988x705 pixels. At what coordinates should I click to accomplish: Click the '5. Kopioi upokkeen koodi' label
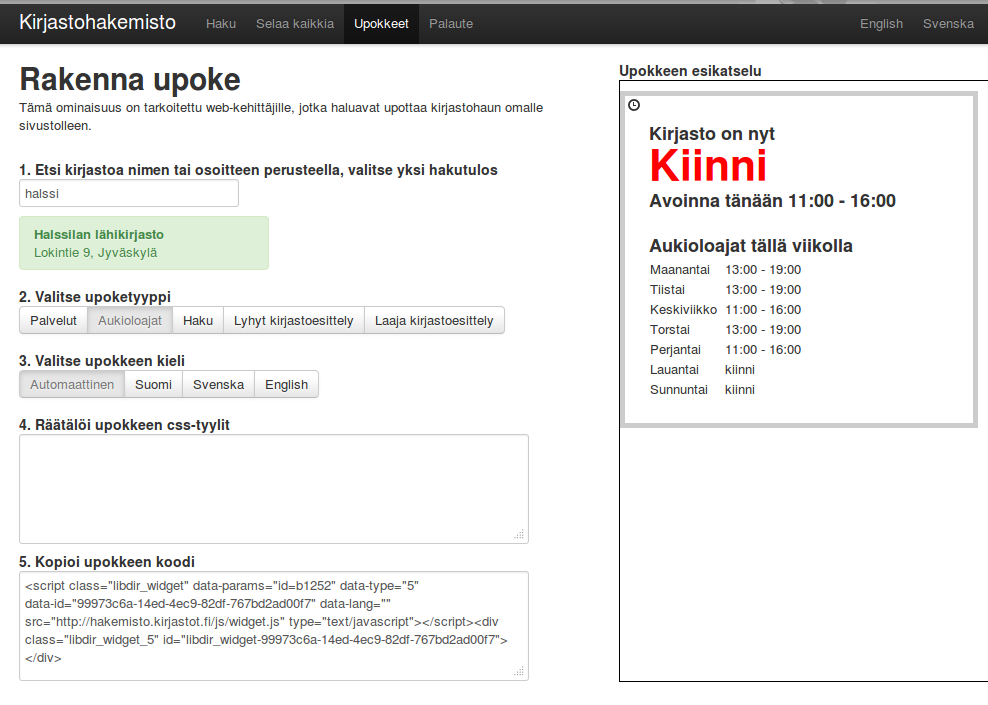click(107, 562)
